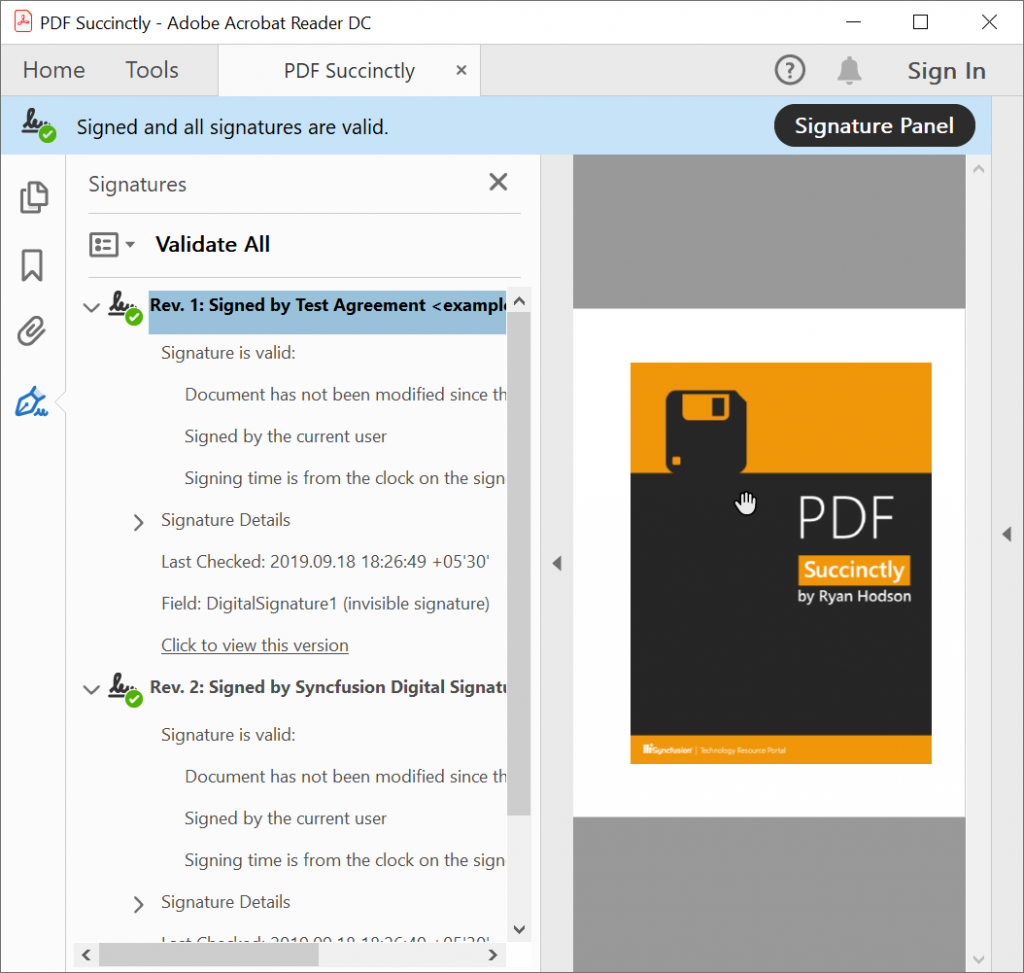Click the PDF Succinctly cover page
1024x973 pixels.
(780, 563)
